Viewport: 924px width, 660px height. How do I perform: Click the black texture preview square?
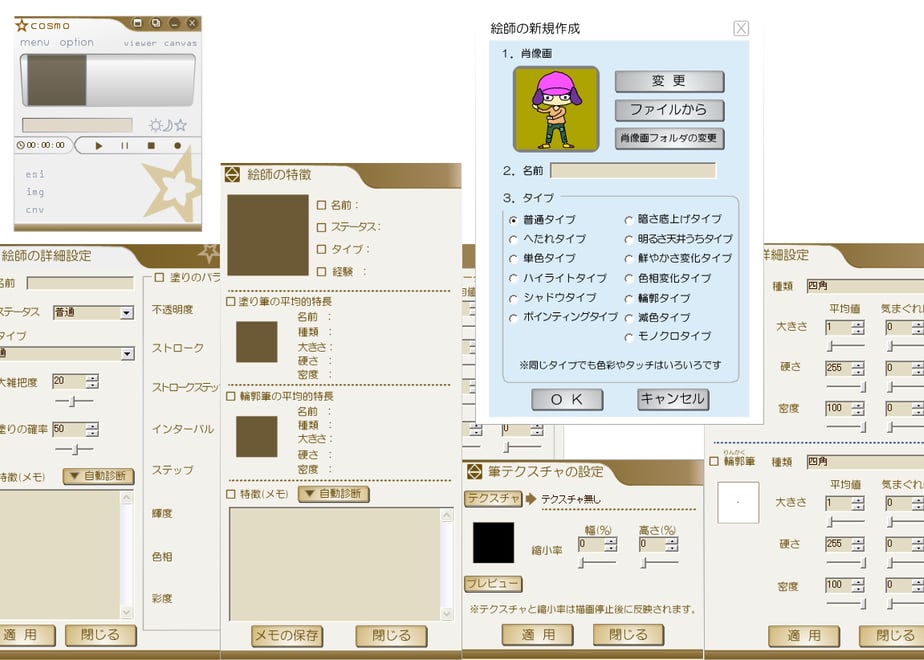tap(493, 542)
